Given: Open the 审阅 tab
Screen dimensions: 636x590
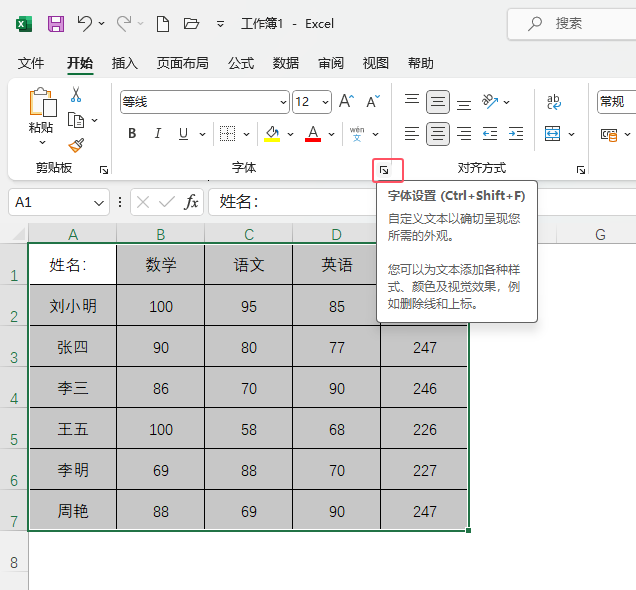Looking at the screenshot, I should 331,63.
